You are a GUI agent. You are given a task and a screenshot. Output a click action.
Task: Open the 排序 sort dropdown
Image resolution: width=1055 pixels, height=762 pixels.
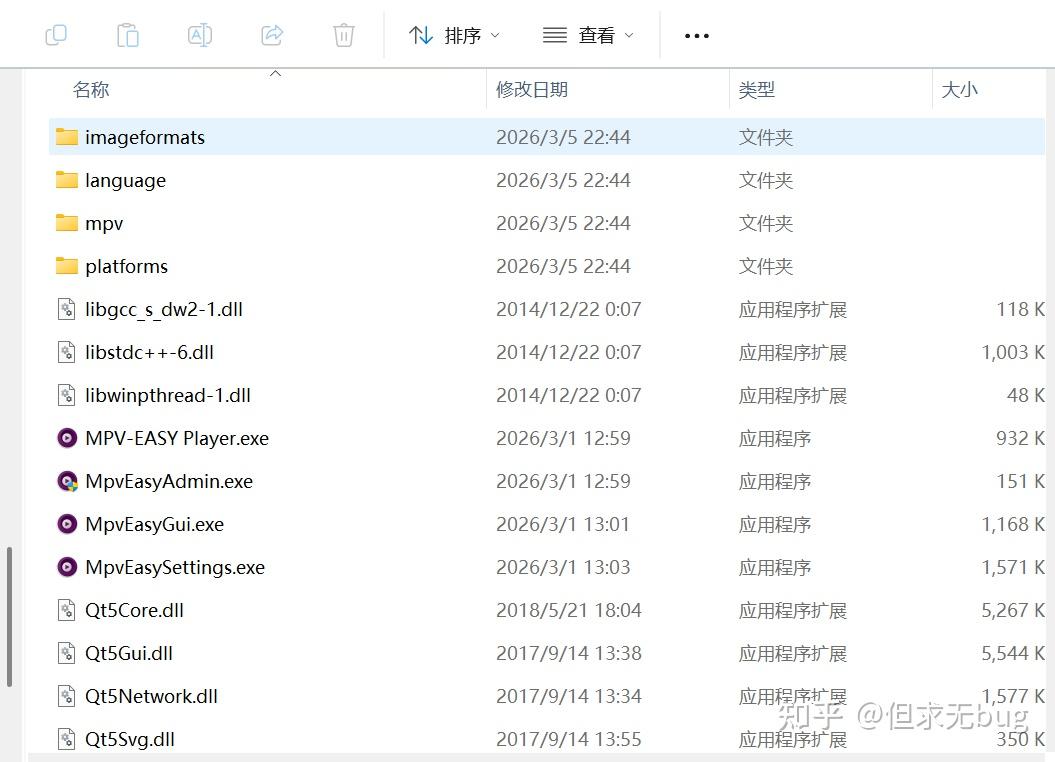click(x=454, y=35)
